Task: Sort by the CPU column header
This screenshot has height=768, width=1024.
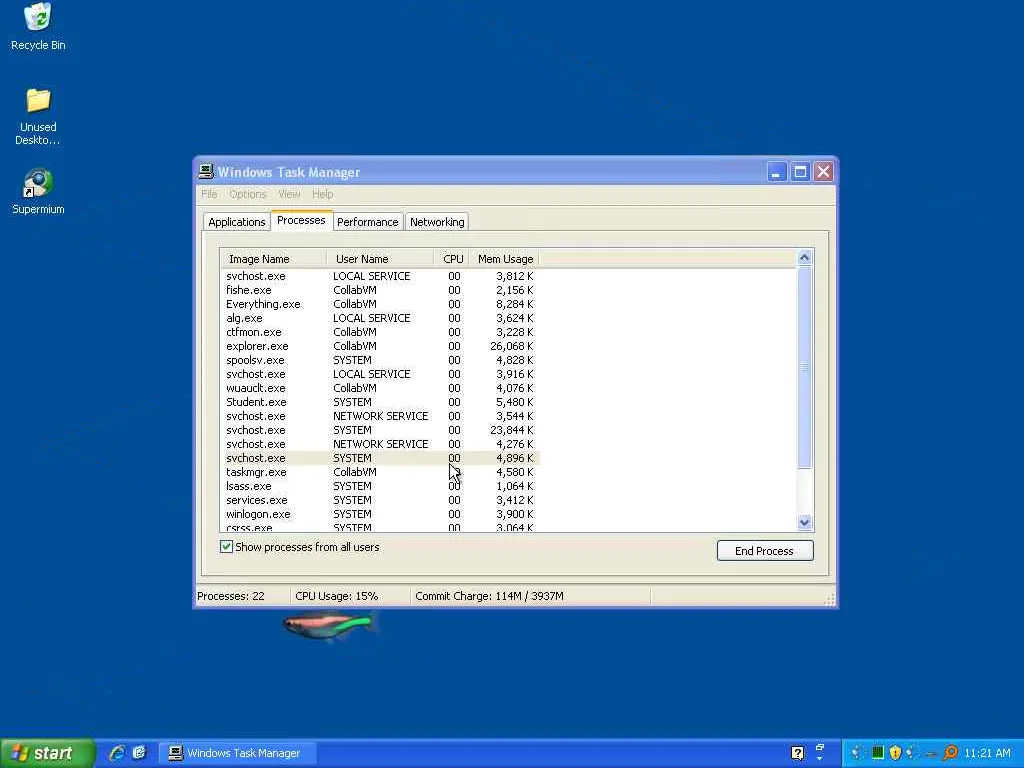Action: 452,259
